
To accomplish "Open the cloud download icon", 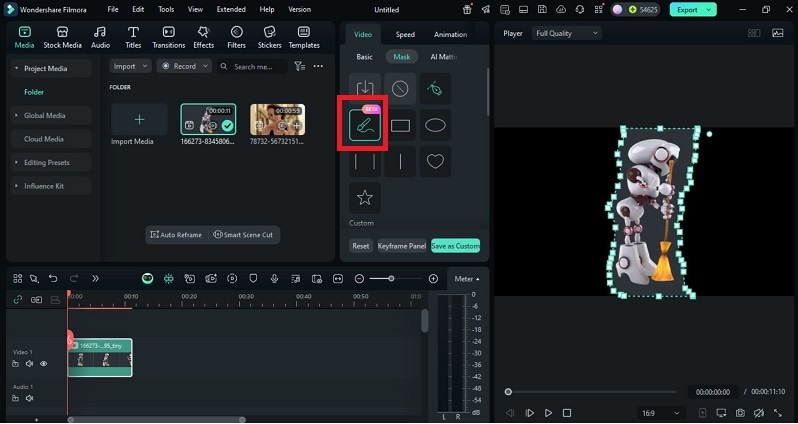I will [561, 10].
